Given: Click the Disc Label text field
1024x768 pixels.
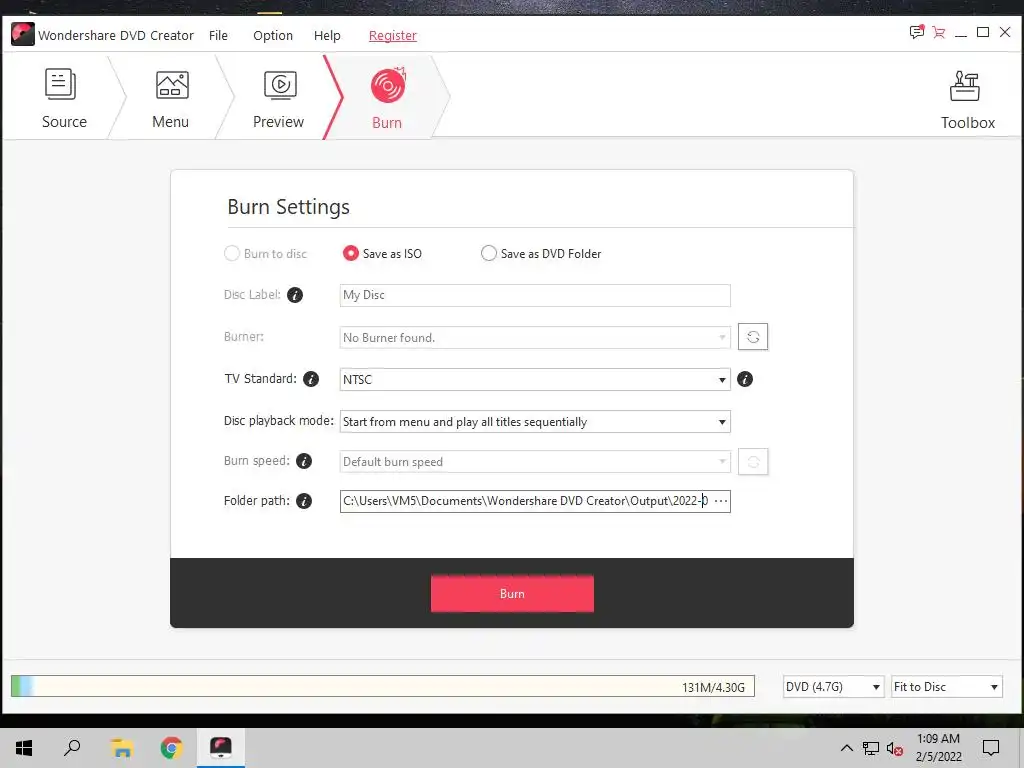Looking at the screenshot, I should pyautogui.click(x=535, y=295).
